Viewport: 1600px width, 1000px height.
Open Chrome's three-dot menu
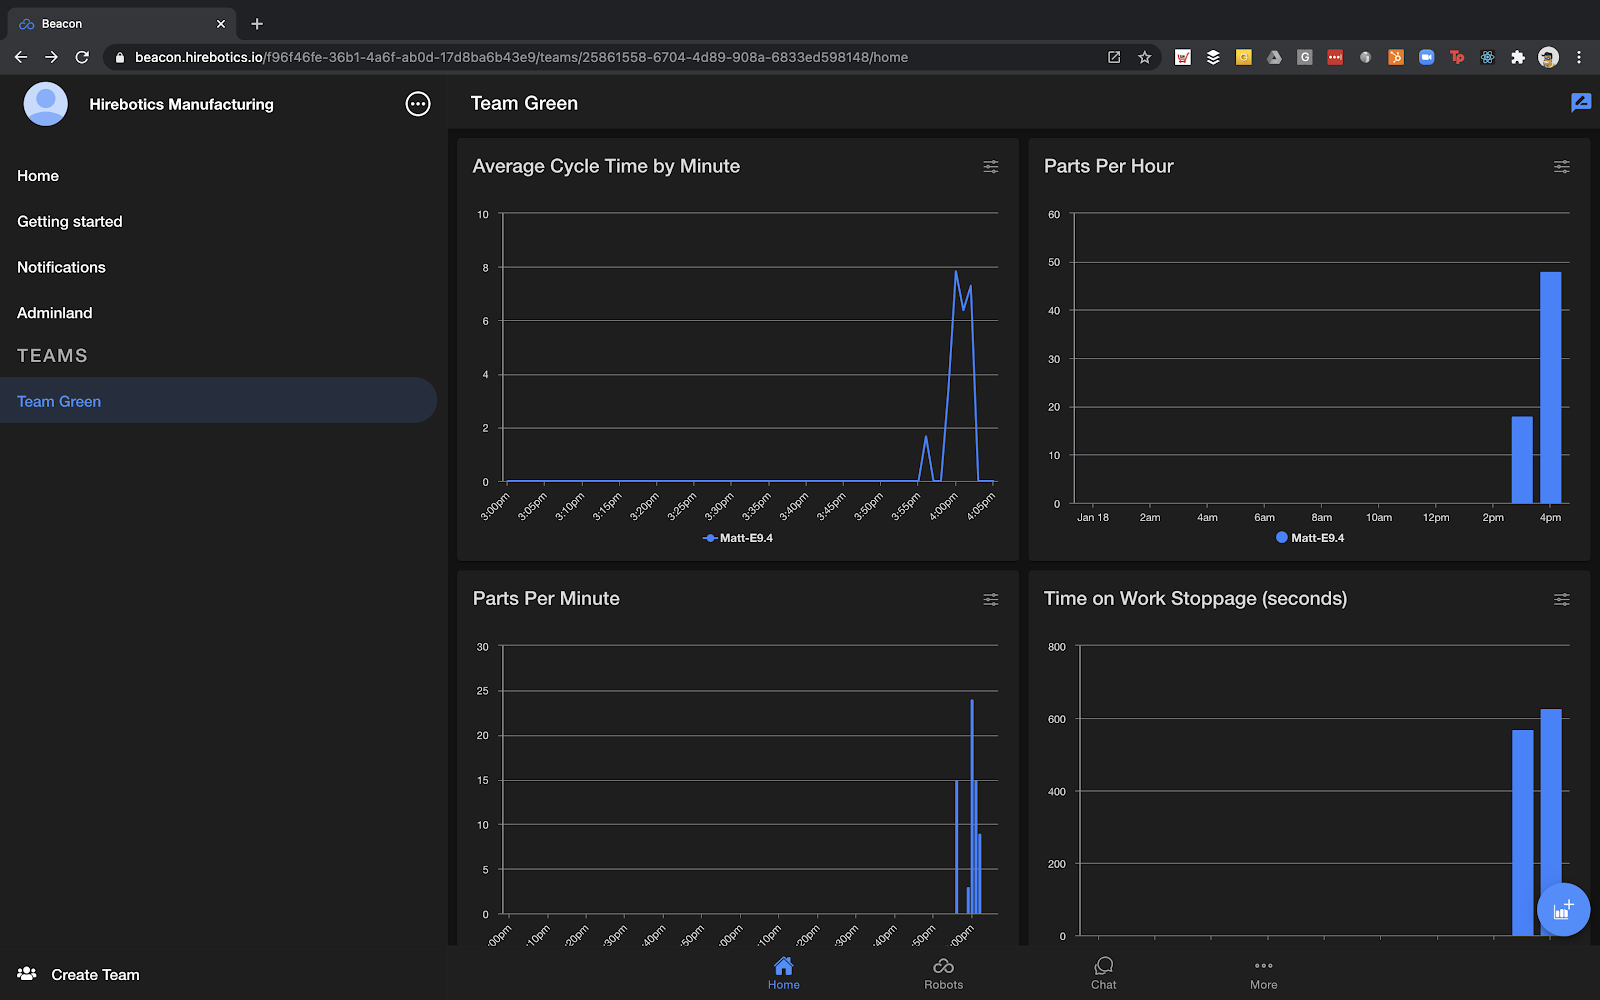(1579, 58)
